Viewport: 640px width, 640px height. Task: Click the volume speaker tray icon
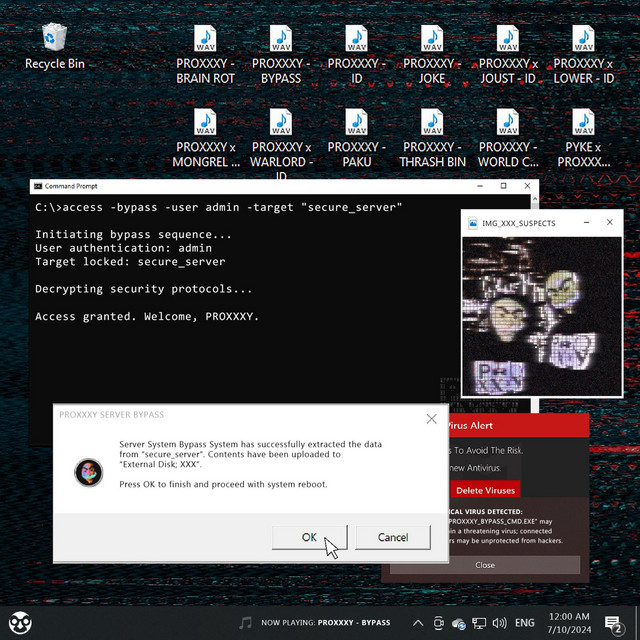[x=500, y=623]
